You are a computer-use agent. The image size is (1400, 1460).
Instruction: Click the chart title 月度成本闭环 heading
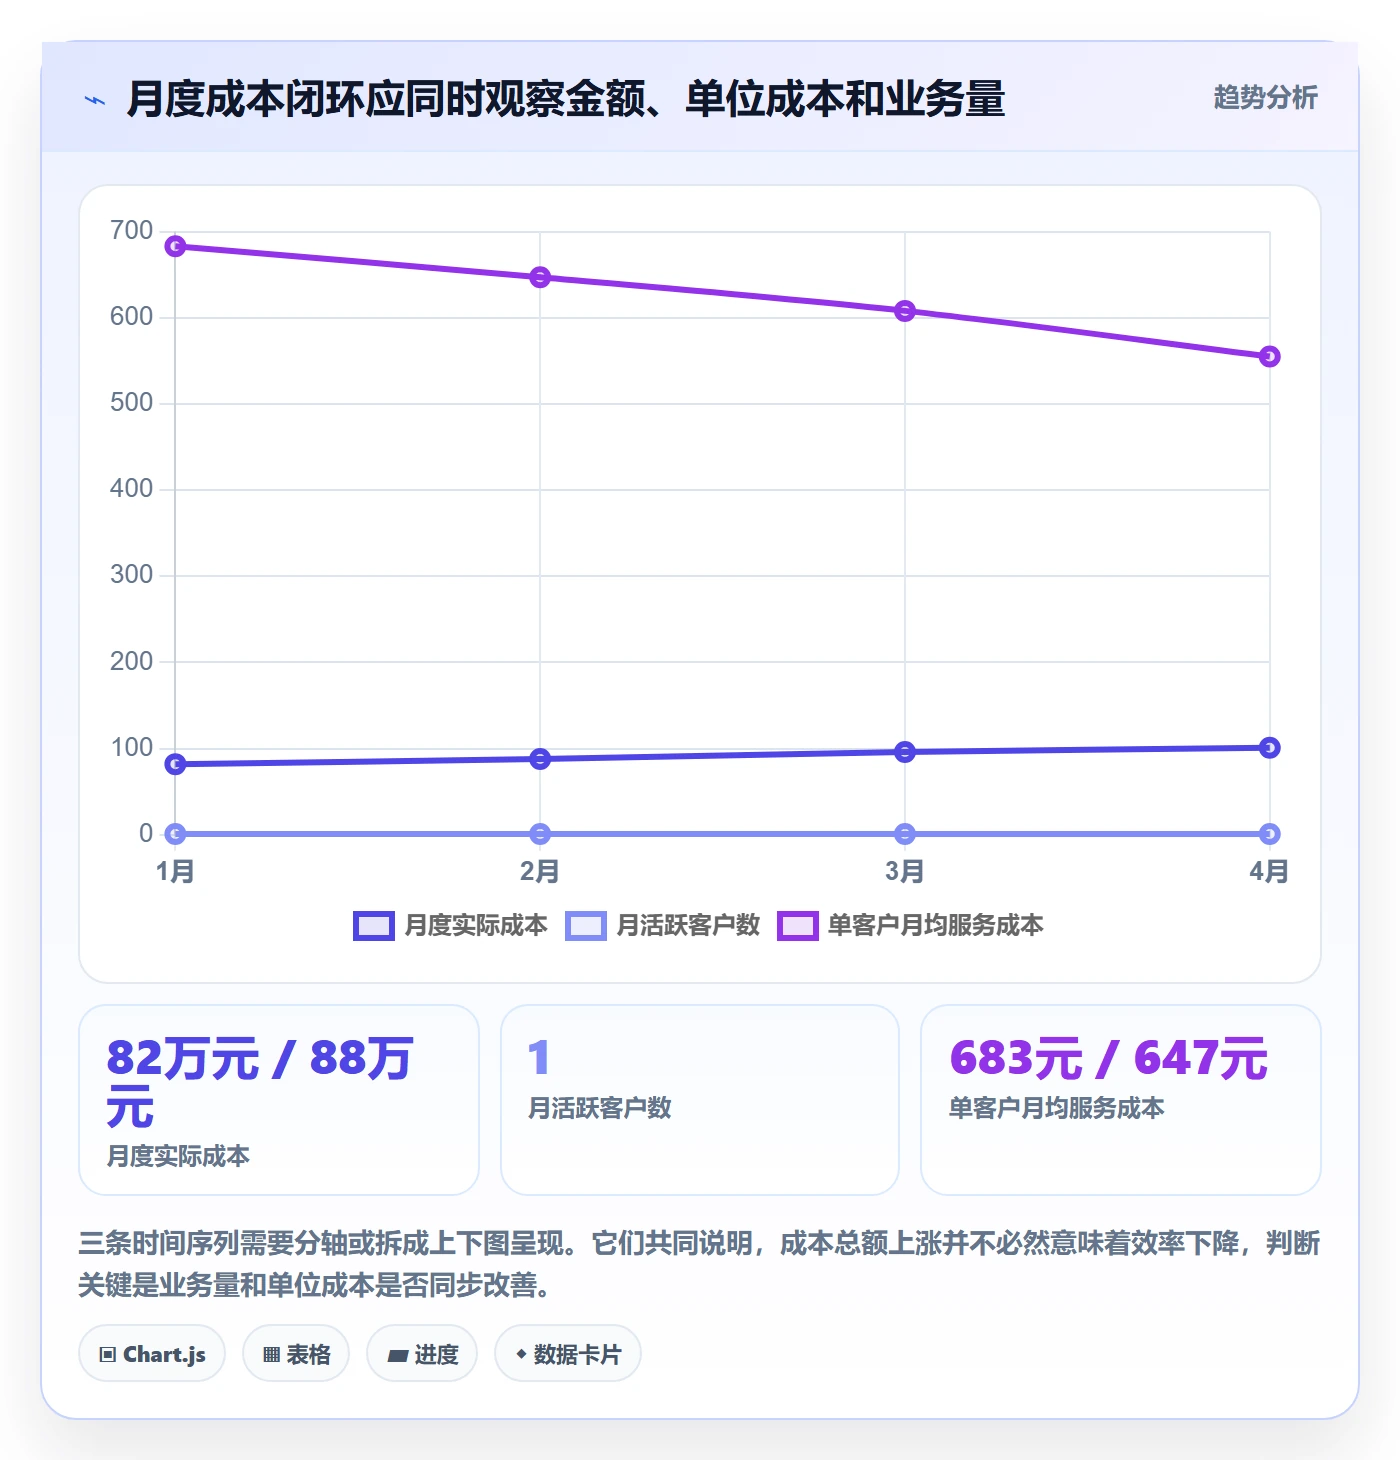(566, 99)
